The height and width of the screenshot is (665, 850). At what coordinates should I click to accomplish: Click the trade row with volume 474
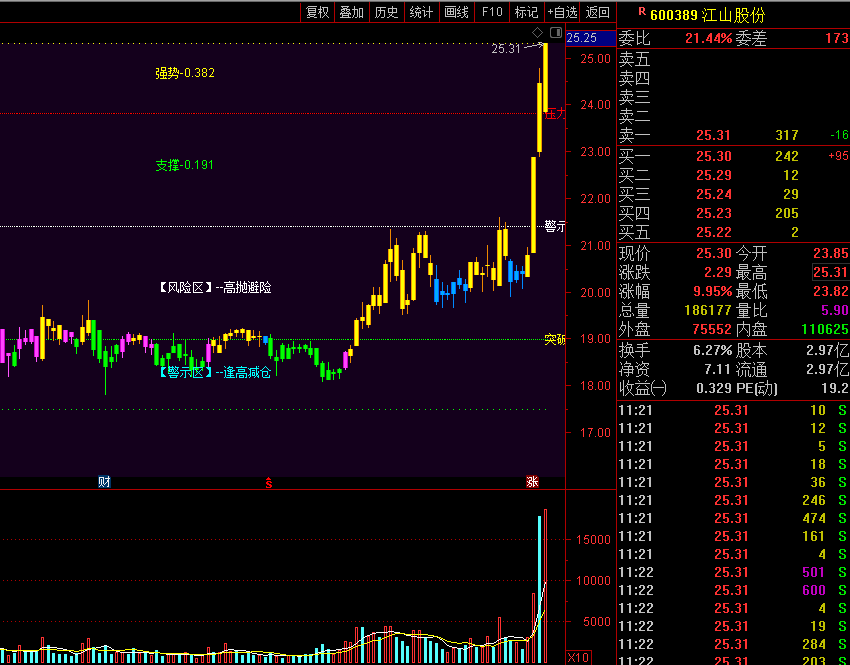[733, 518]
